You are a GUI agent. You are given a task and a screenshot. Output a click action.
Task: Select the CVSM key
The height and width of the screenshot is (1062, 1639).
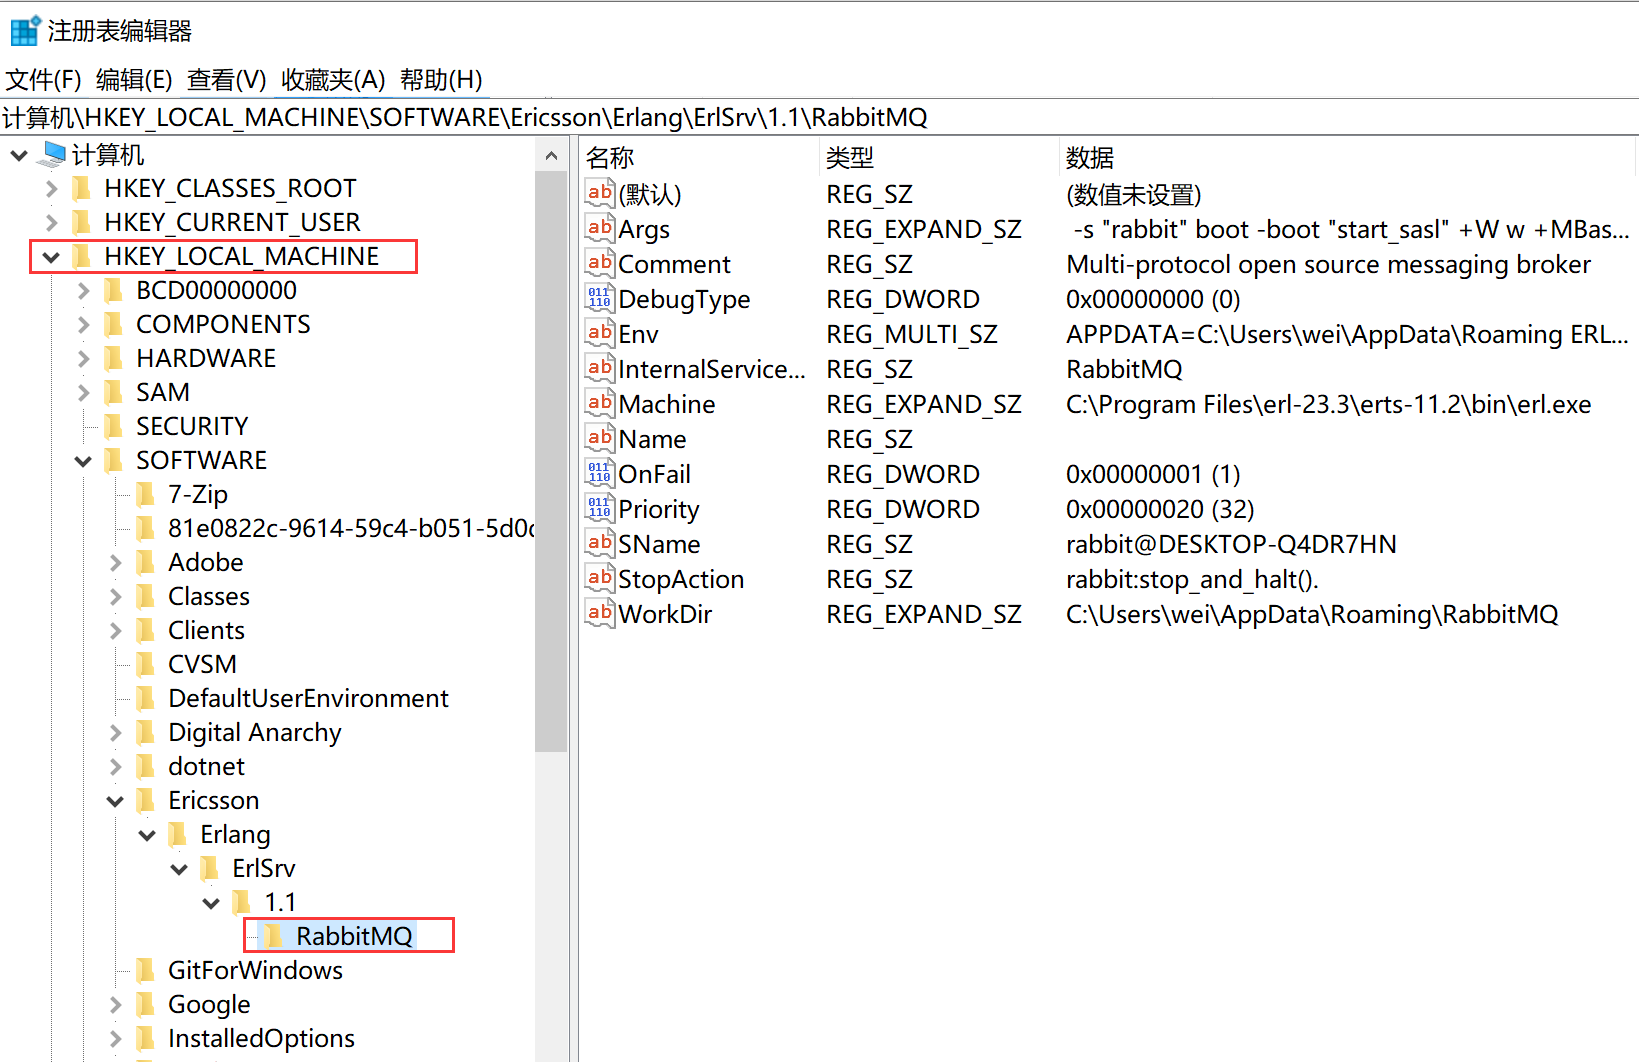click(x=202, y=664)
